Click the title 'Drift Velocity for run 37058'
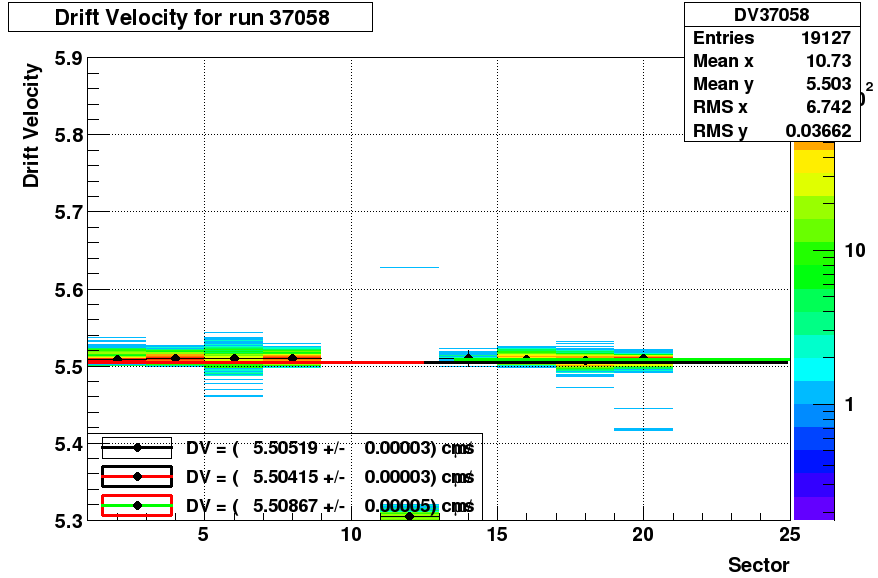The height and width of the screenshot is (578, 878). tap(191, 17)
